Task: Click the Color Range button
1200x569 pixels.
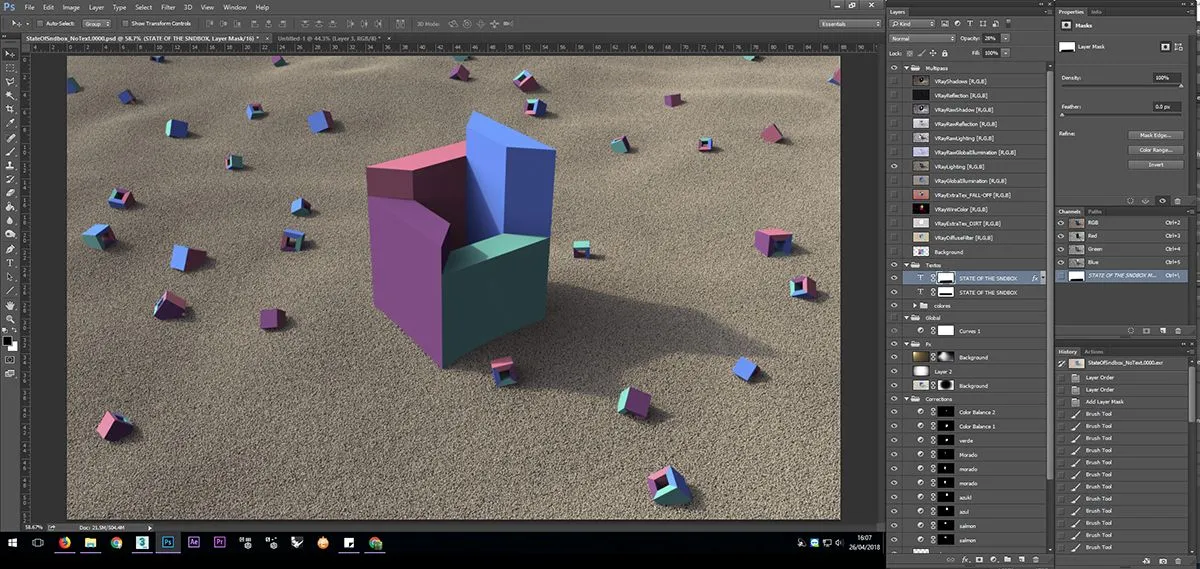Action: coord(1156,150)
